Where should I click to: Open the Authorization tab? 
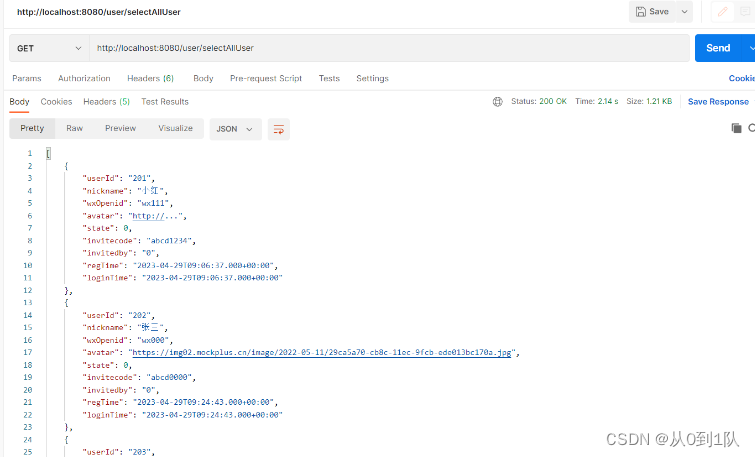[x=84, y=78]
